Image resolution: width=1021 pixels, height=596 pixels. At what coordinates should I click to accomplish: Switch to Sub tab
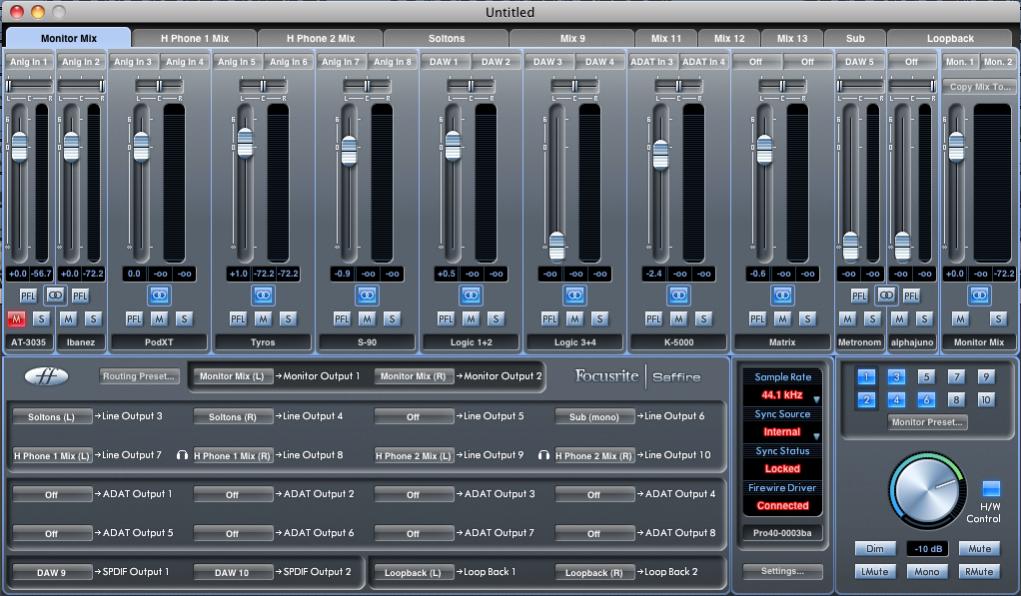point(855,38)
